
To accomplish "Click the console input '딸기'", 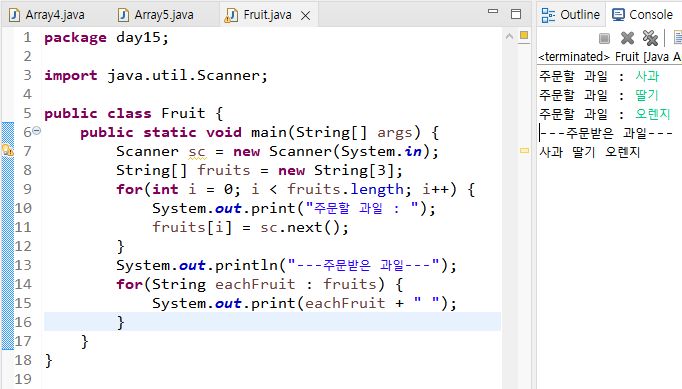I will (647, 95).
